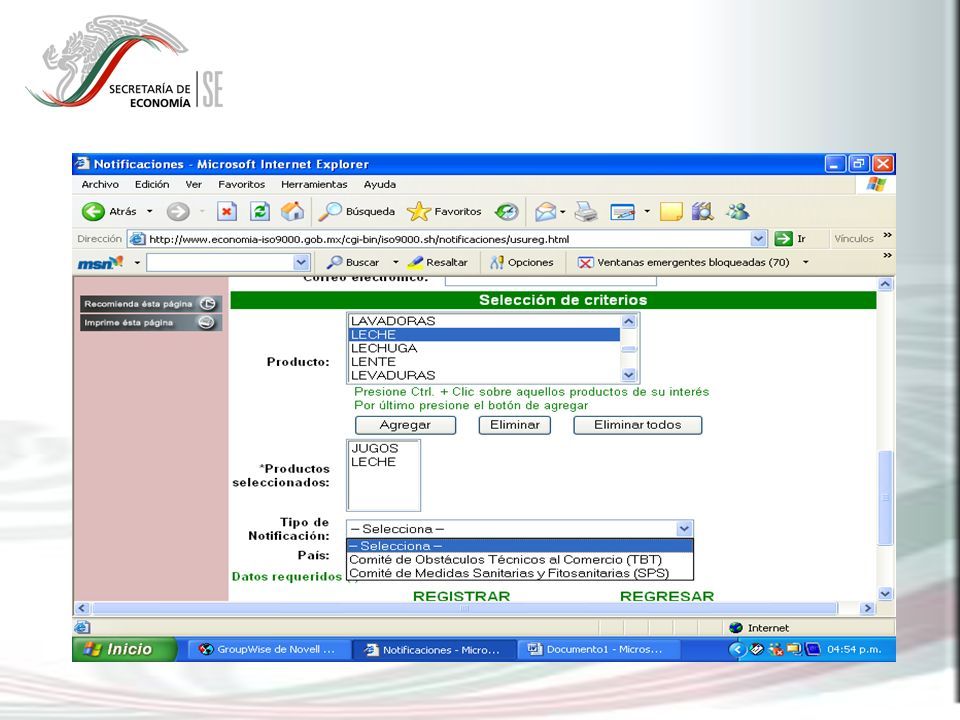Click inside the address URL field
960x720 pixels.
point(440,239)
